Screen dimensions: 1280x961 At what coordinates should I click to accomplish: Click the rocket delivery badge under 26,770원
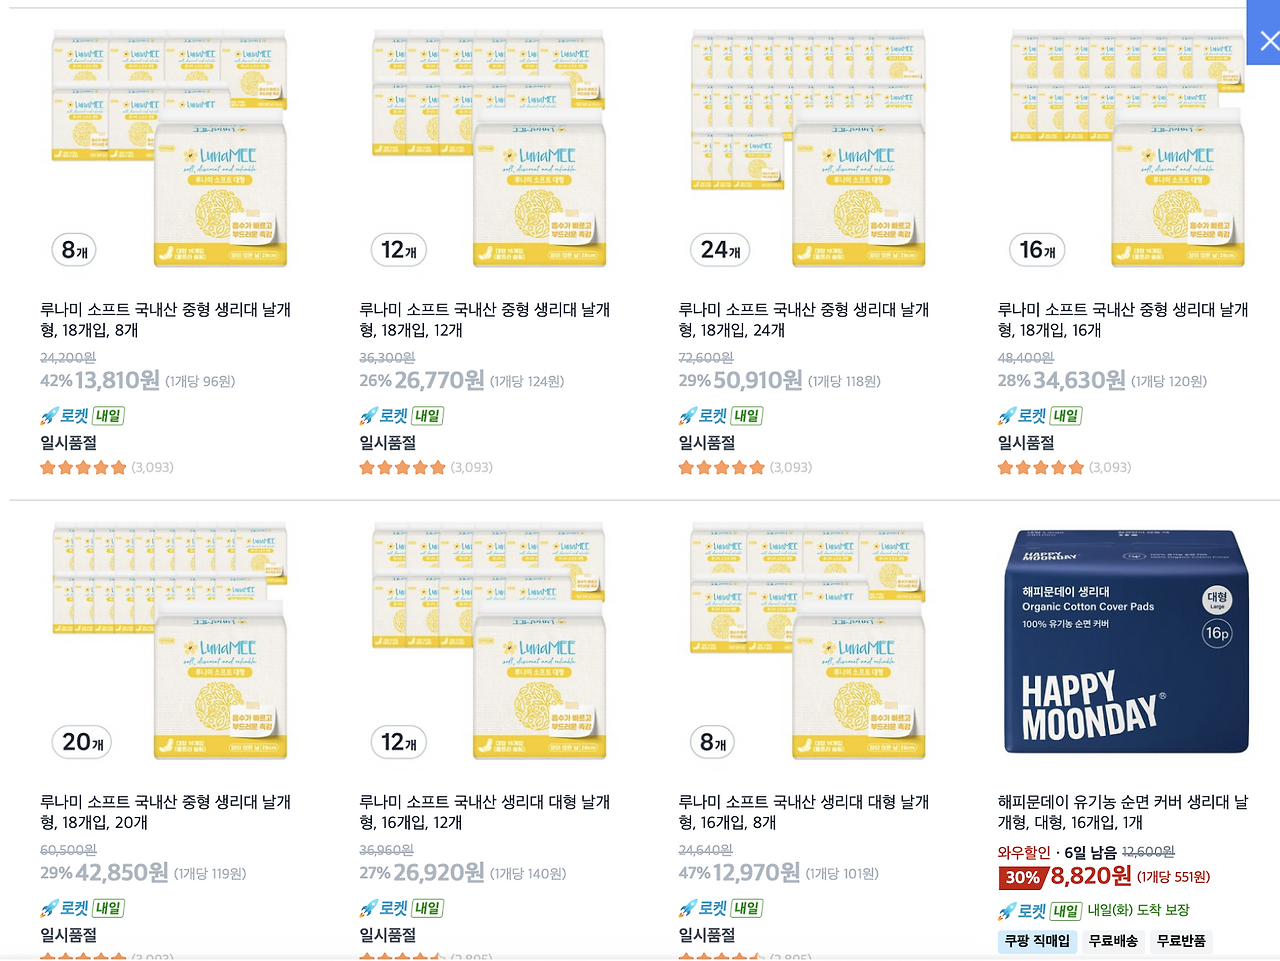401,416
